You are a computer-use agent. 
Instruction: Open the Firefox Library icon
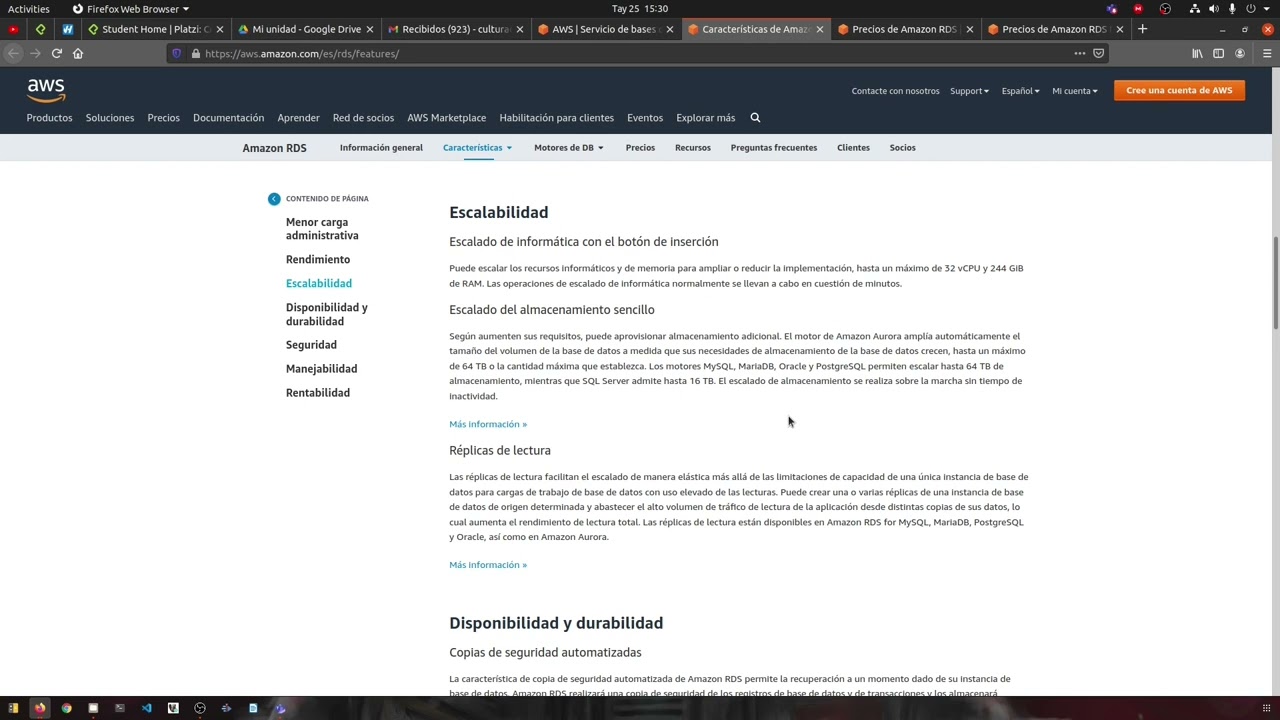pos(1197,53)
